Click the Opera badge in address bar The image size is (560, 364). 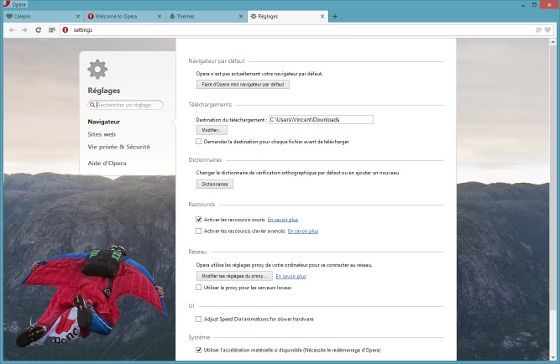pos(65,30)
